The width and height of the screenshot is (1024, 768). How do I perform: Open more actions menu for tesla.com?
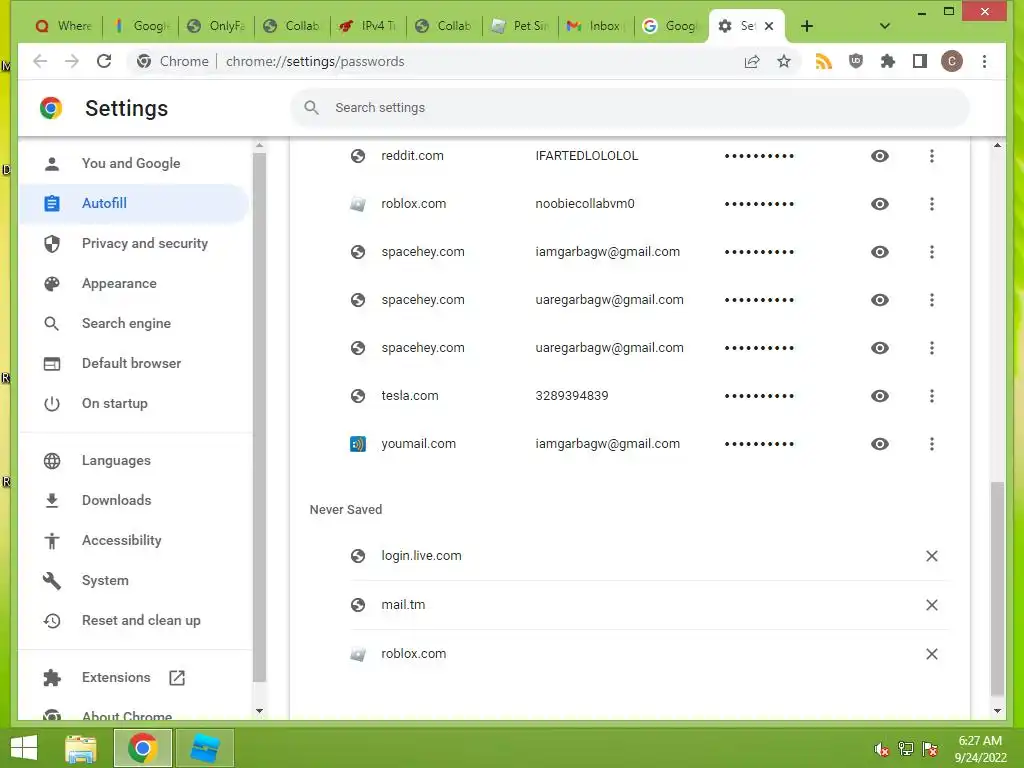[x=932, y=396]
